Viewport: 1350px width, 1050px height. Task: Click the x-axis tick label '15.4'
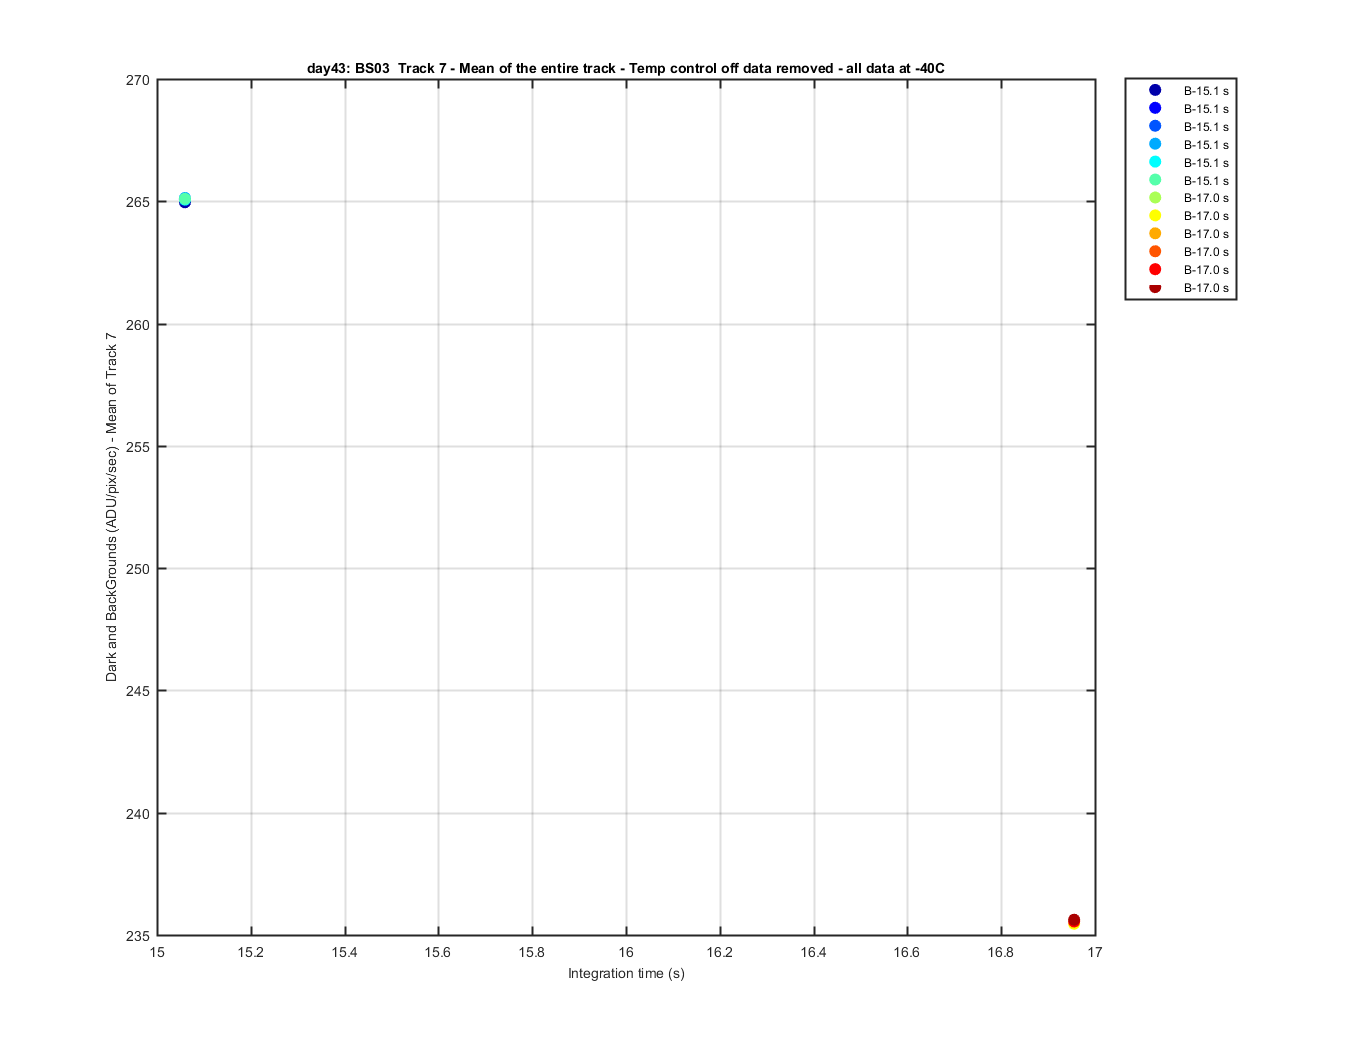(345, 952)
